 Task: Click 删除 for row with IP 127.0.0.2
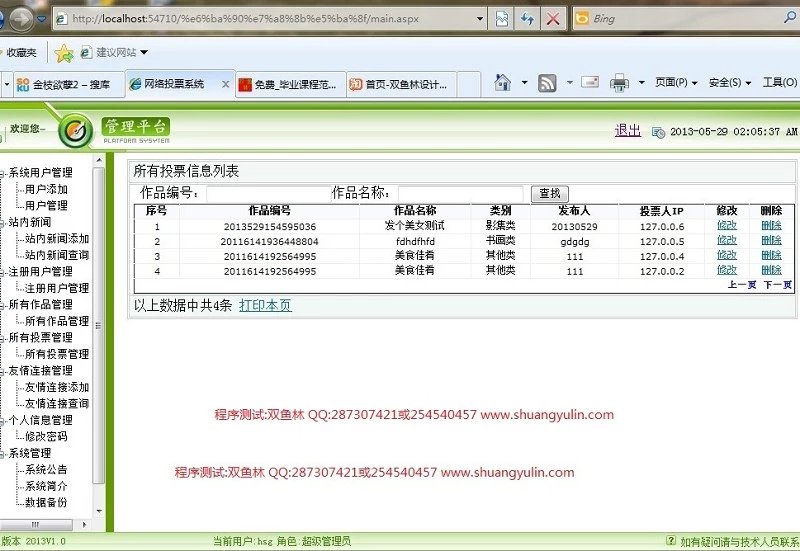(771, 270)
